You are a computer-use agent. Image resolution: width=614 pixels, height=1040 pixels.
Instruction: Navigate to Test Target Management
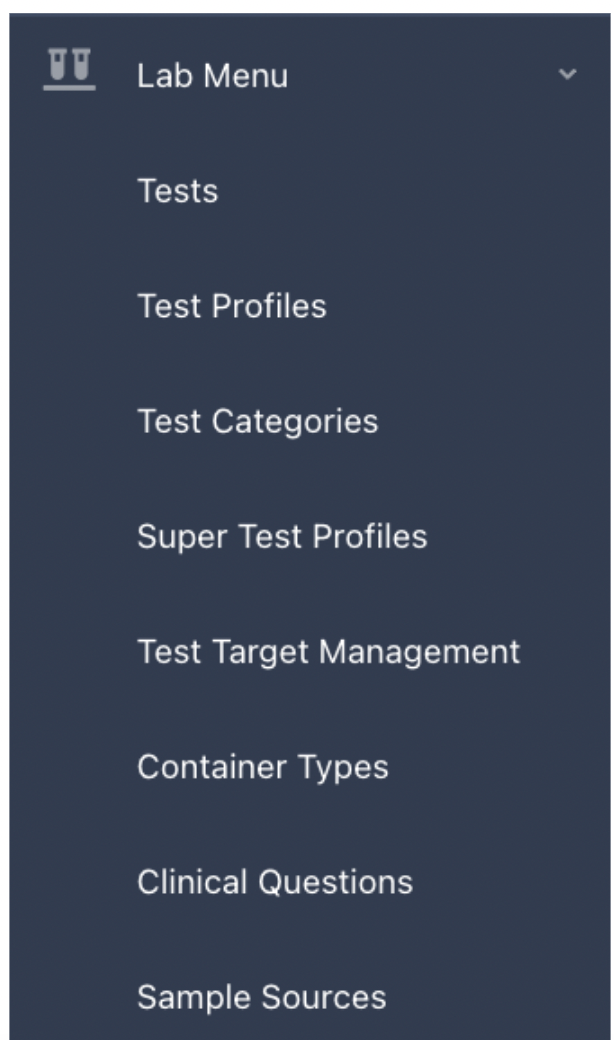[329, 653]
